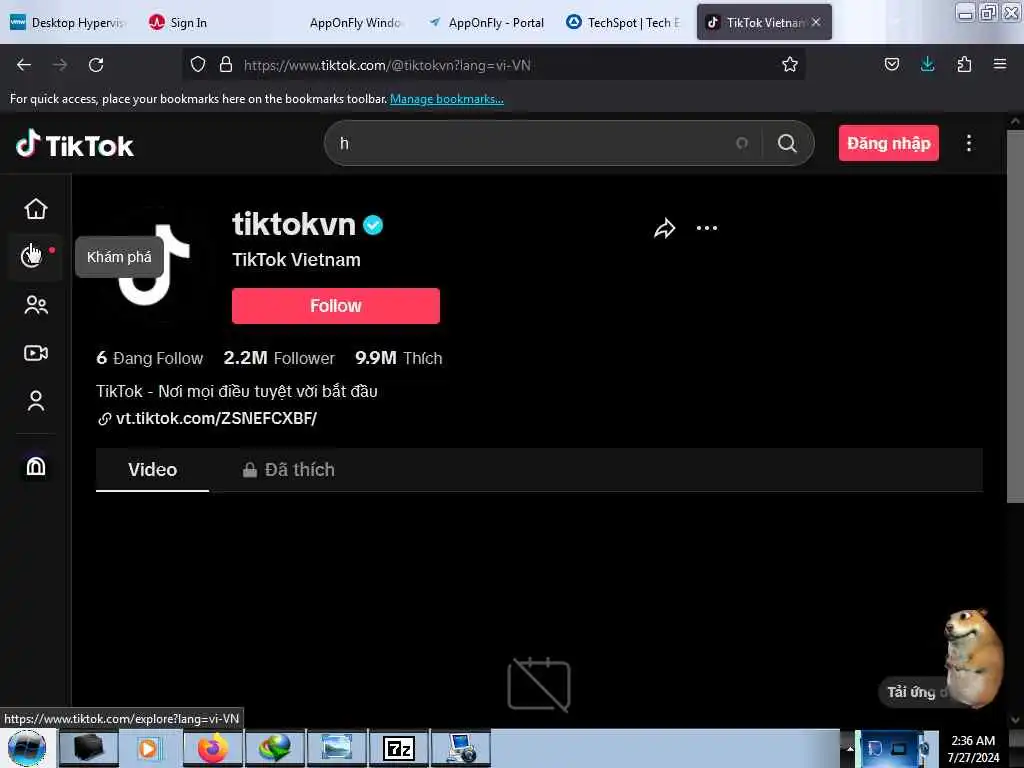Image resolution: width=1024 pixels, height=768 pixels.
Task: Click the page vertical scrollbar
Action: click(x=1015, y=317)
